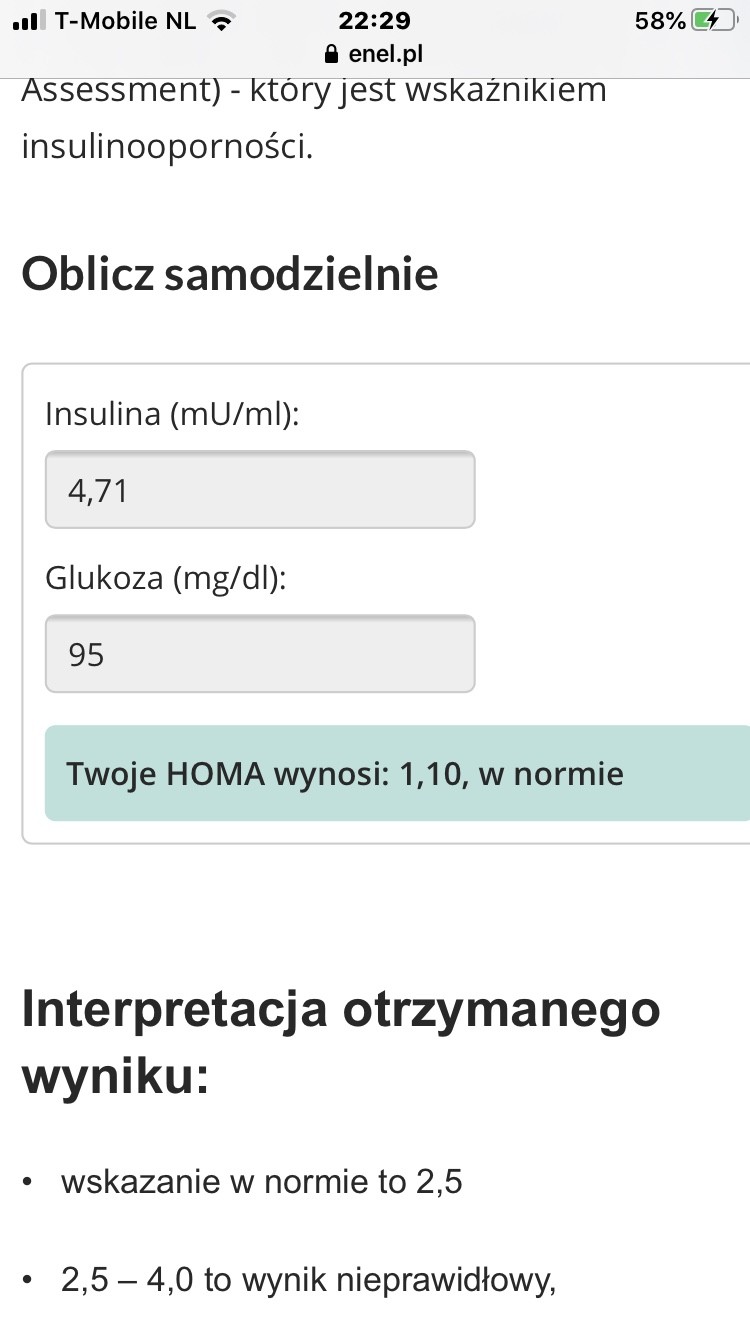Focus the Glukoza input field with 95
Screen dimensions: 750x1334
[x=260, y=654]
